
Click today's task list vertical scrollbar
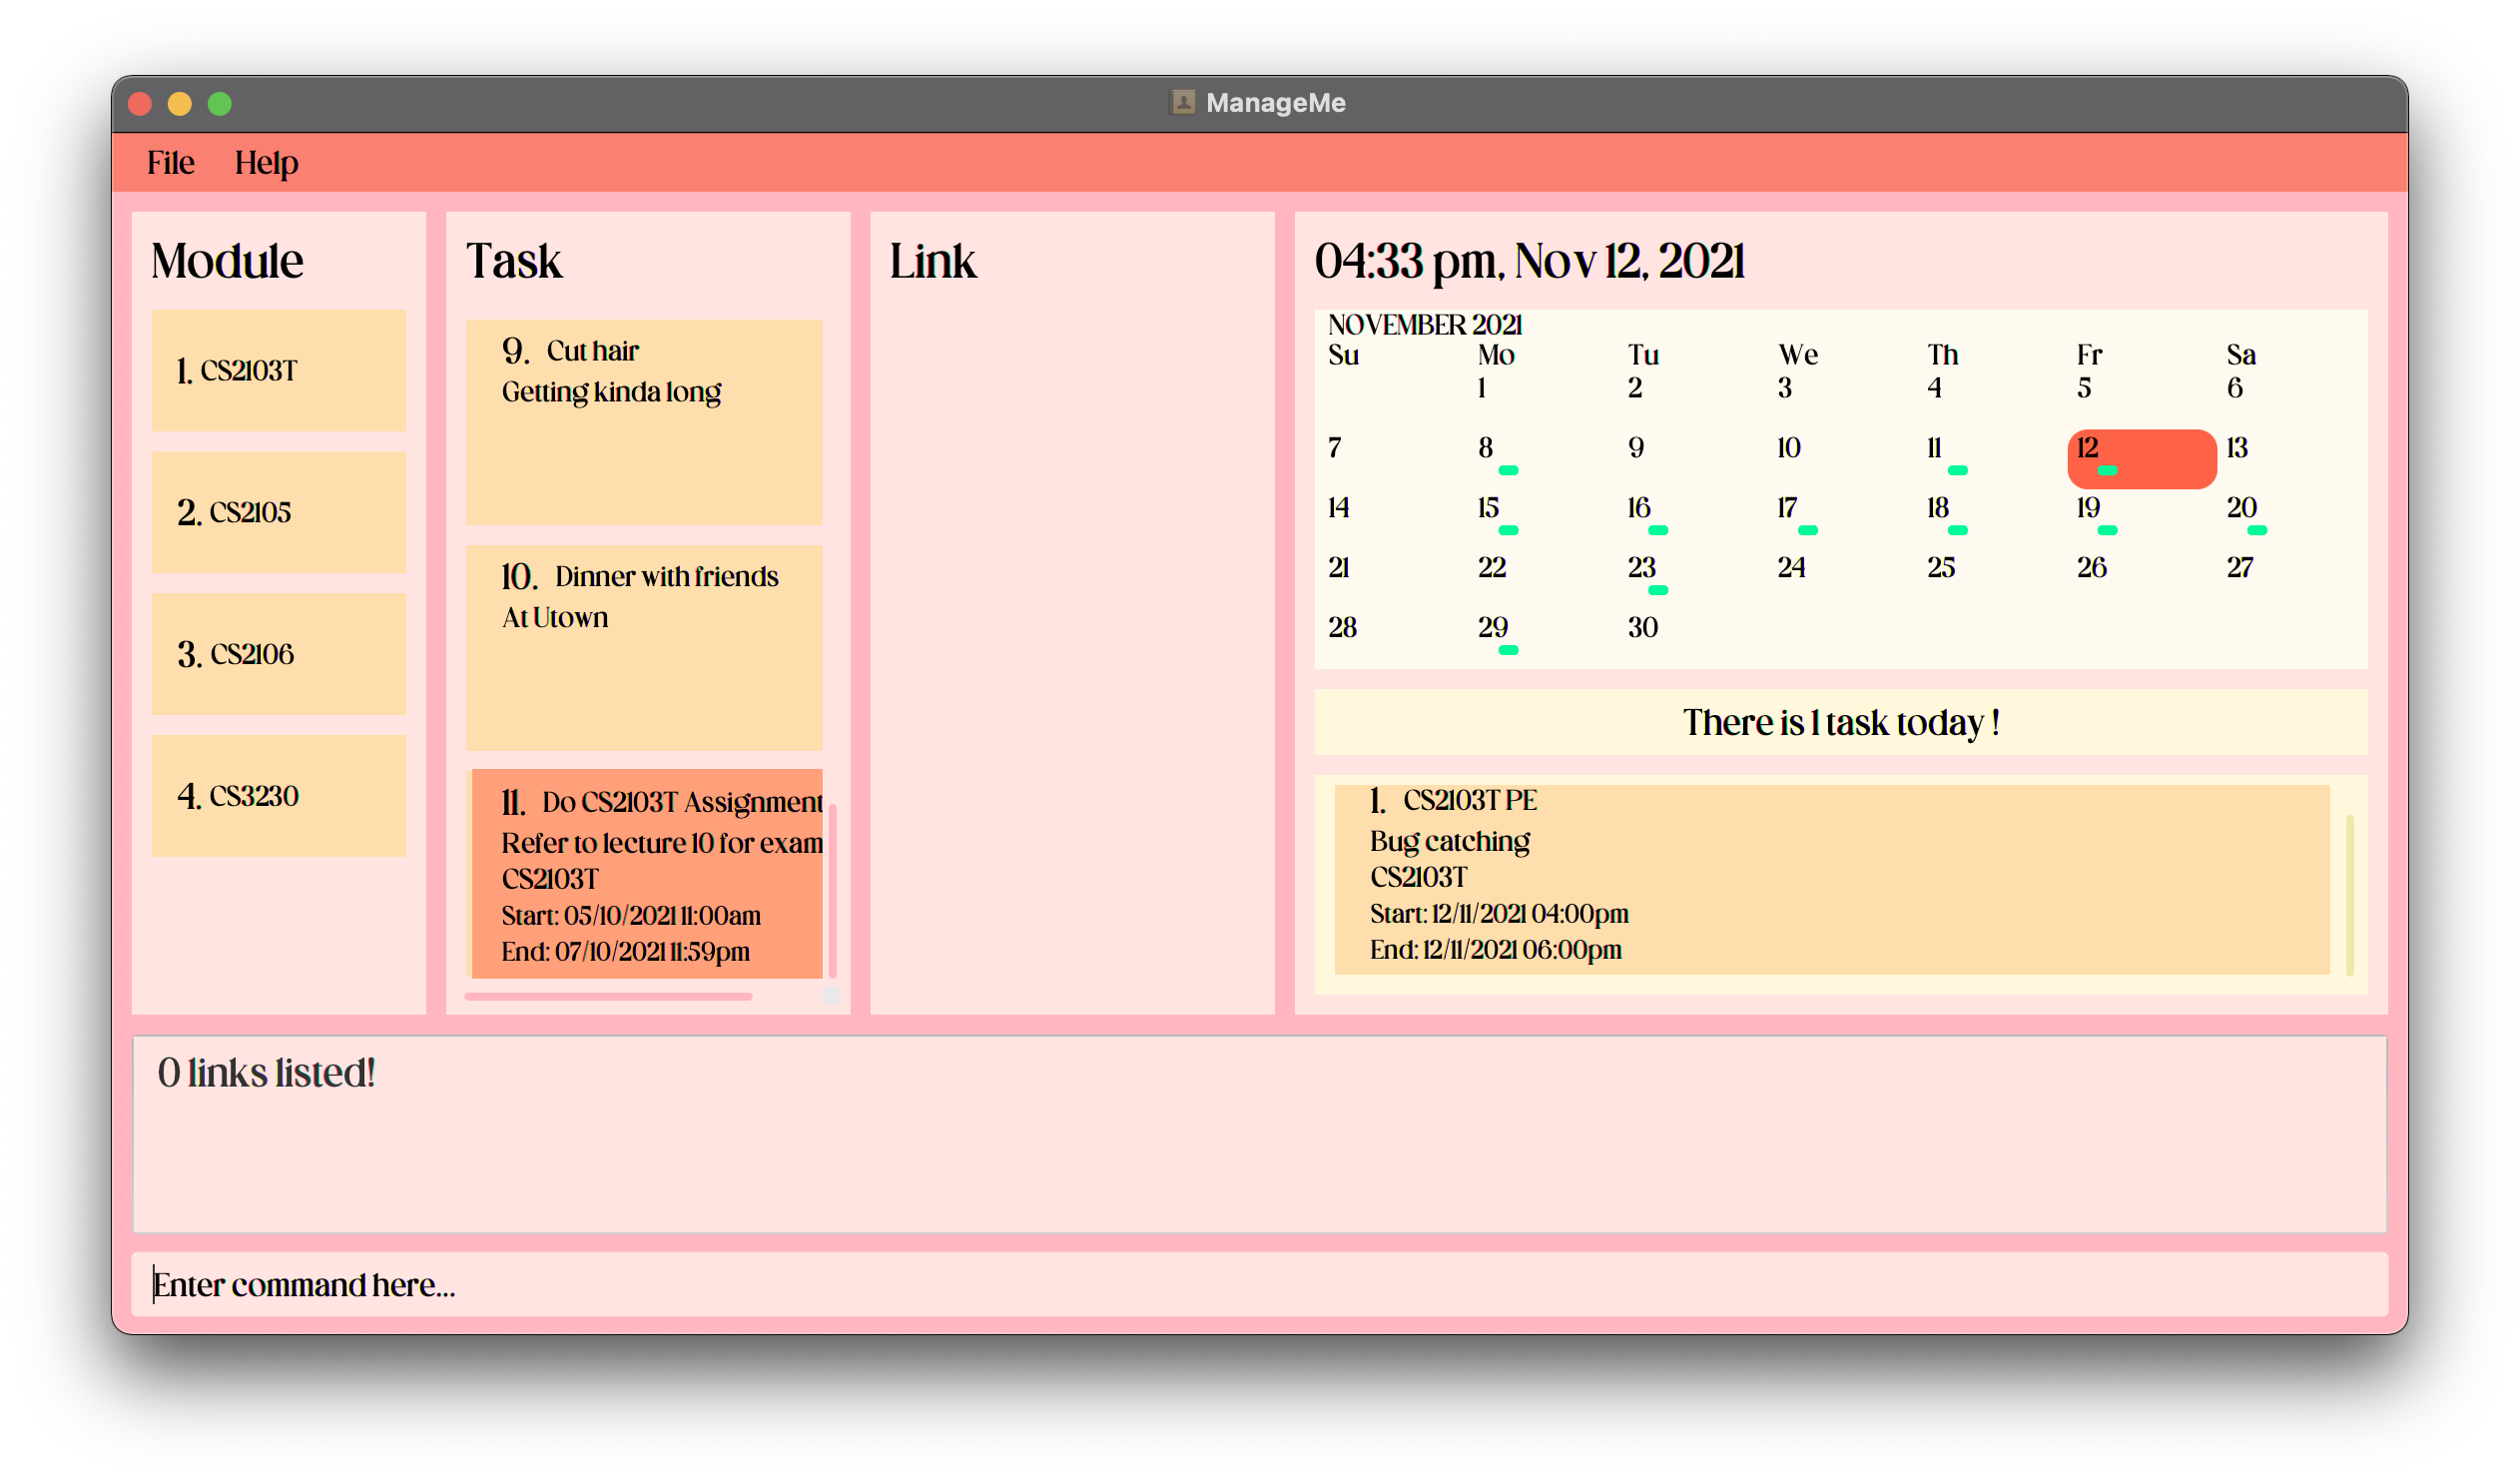click(x=2349, y=894)
